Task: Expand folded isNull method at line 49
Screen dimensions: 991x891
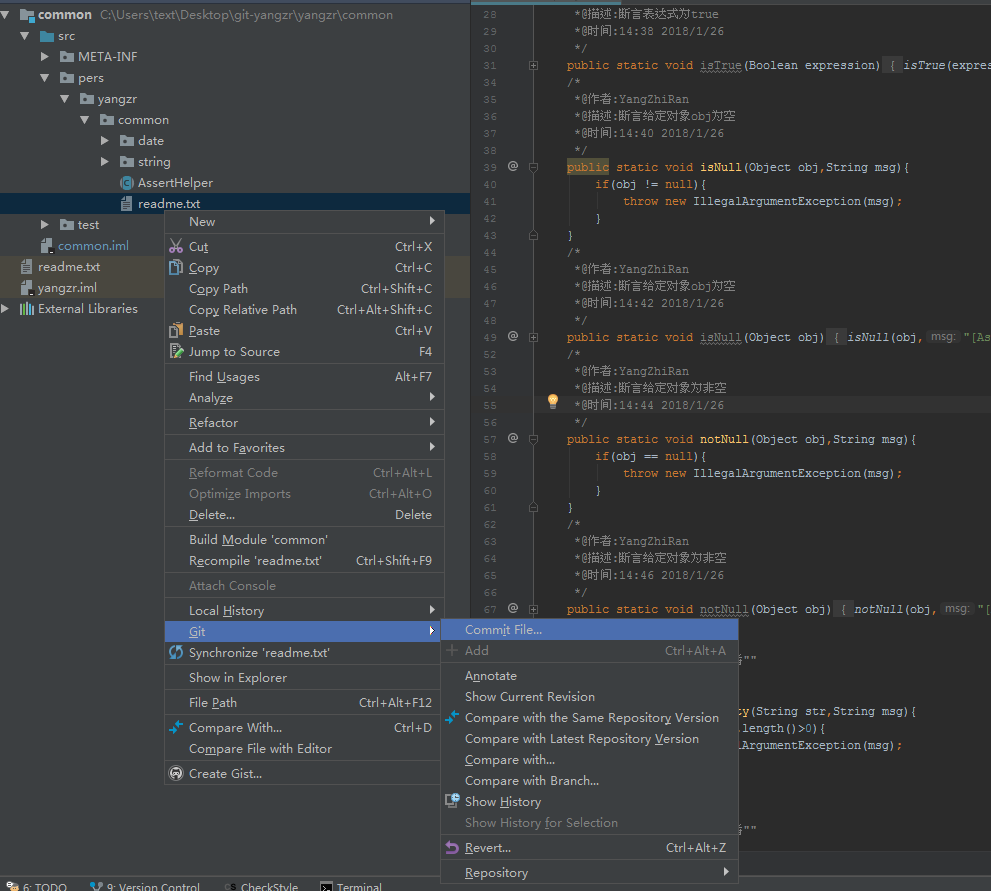Action: coord(533,337)
